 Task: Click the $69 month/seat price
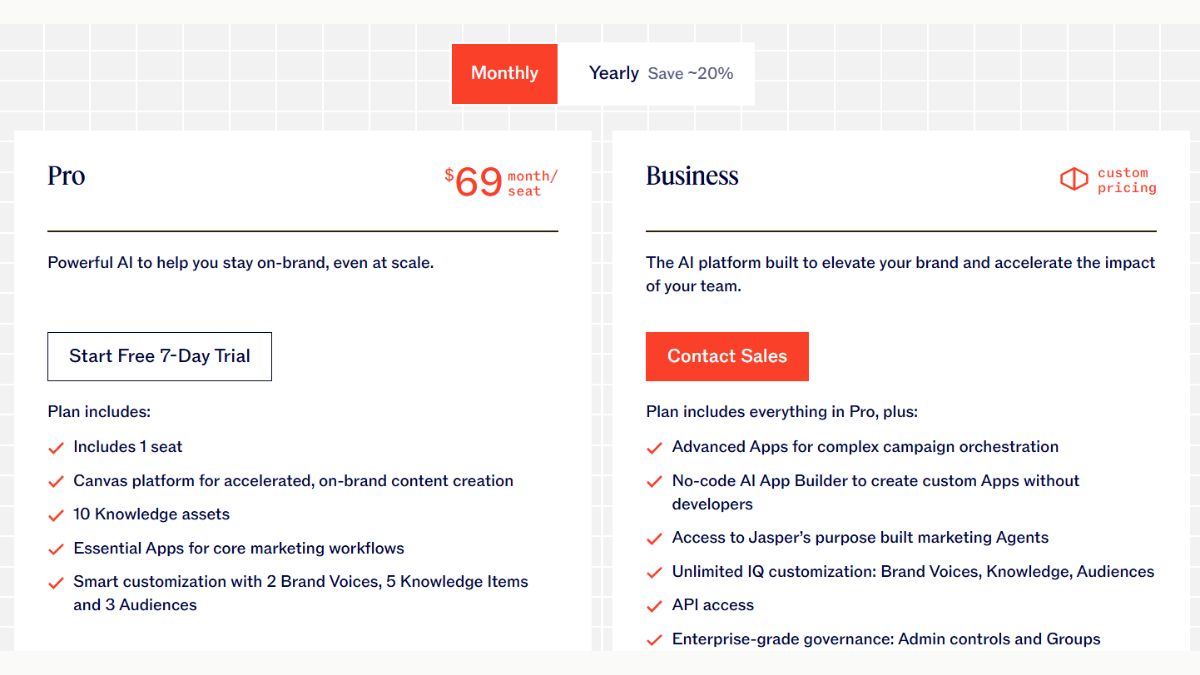coord(501,182)
